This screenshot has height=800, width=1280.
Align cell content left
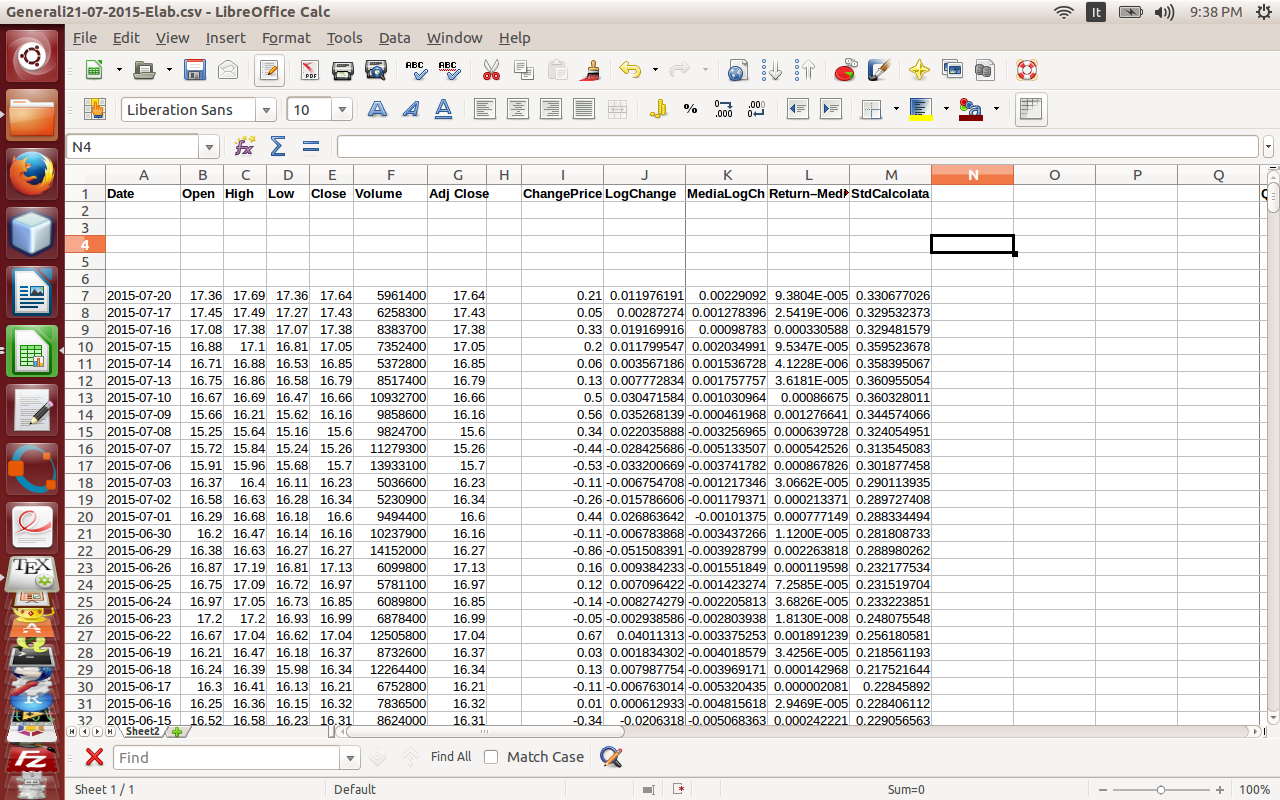coord(485,109)
